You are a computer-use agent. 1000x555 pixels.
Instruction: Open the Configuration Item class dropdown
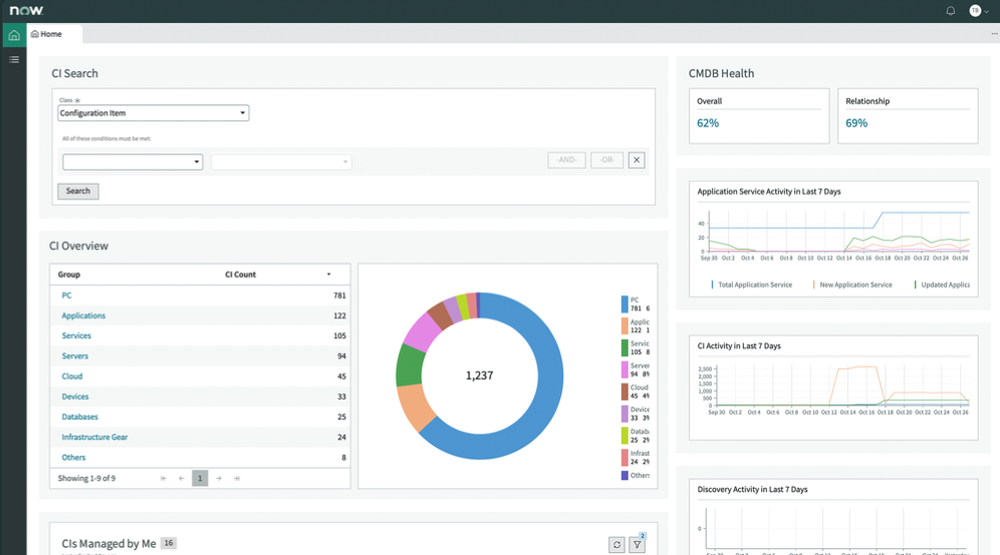click(x=153, y=113)
